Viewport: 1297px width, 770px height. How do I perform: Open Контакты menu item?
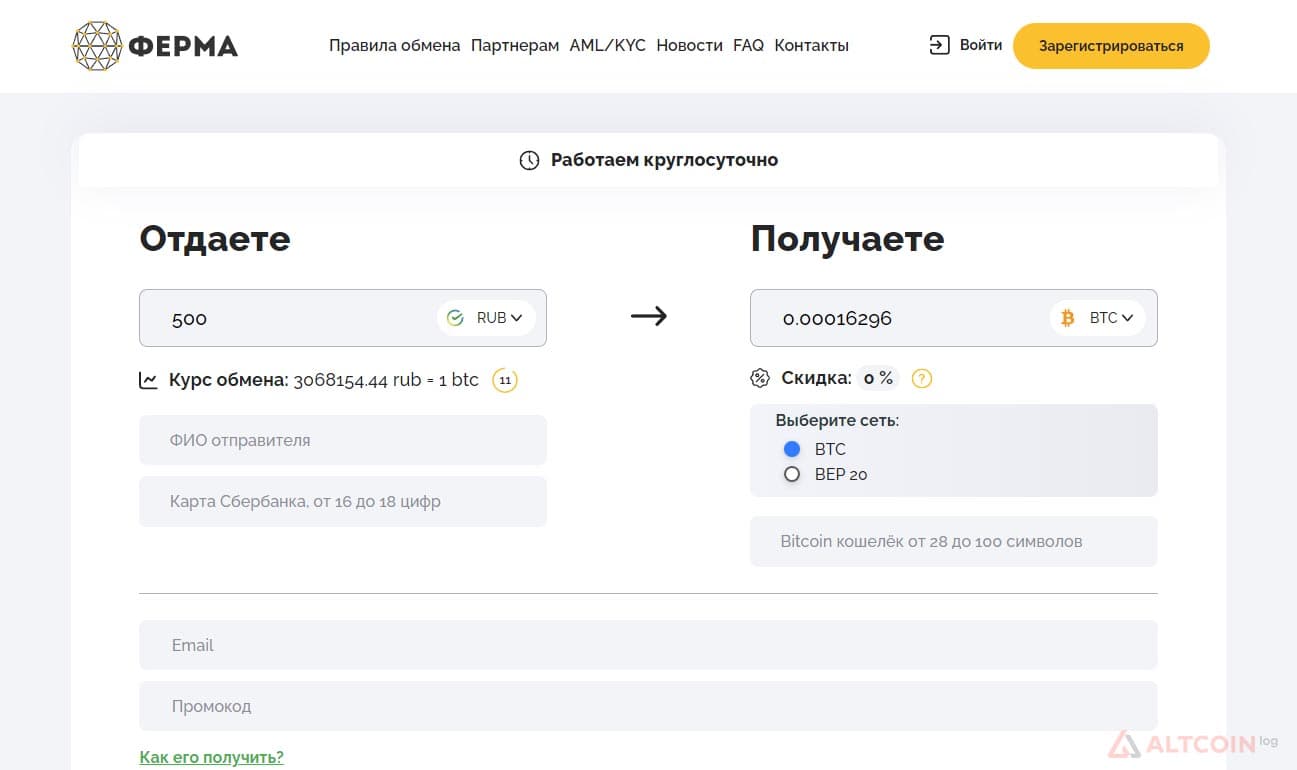pos(811,45)
